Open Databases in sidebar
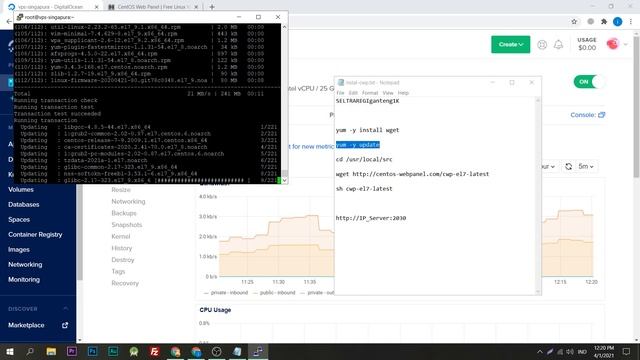The width and height of the screenshot is (640, 360). click(x=24, y=204)
